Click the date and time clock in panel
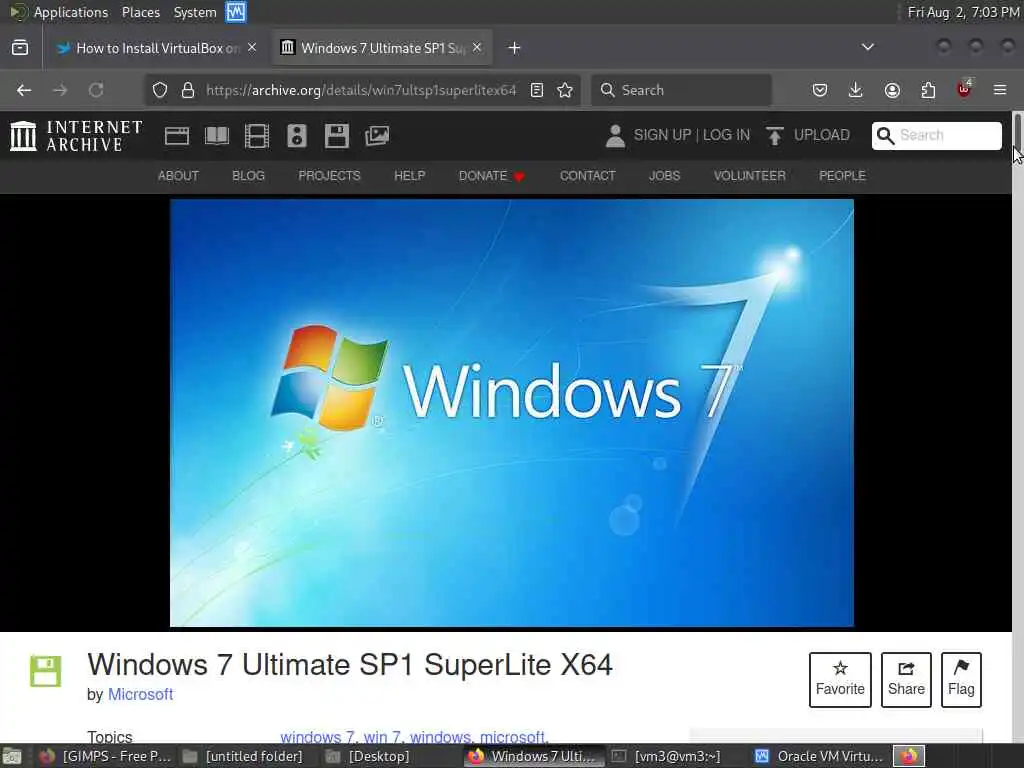This screenshot has height=768, width=1024. point(964,12)
